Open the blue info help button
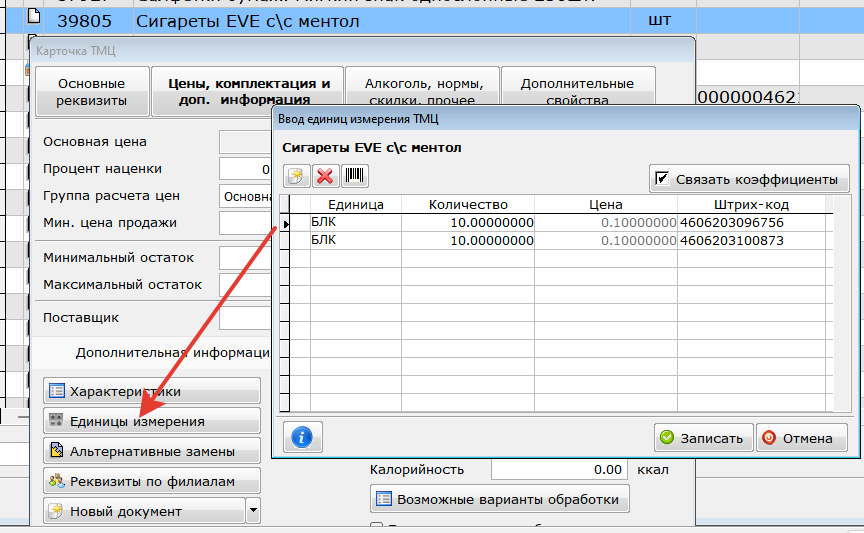The height and width of the screenshot is (533, 864). 302,438
